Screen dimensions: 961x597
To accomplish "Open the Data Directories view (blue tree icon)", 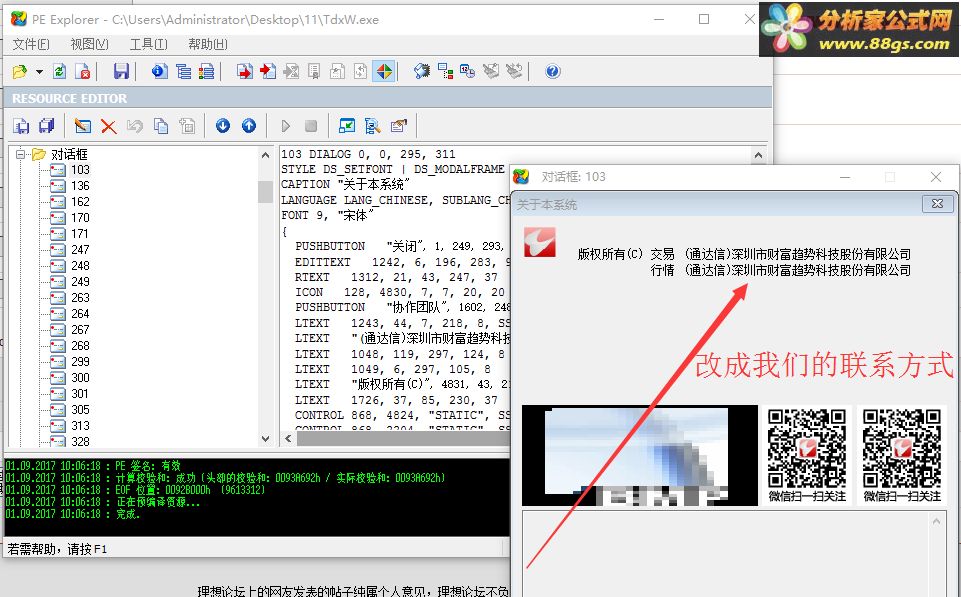I will point(183,72).
